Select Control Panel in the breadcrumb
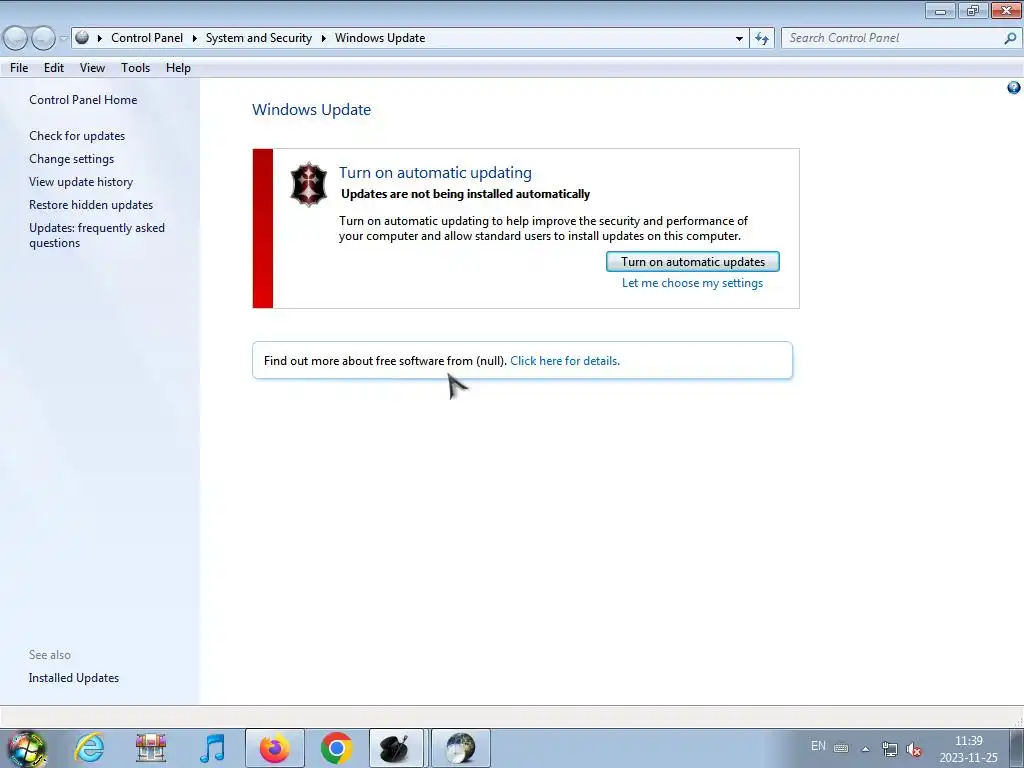 pos(147,38)
